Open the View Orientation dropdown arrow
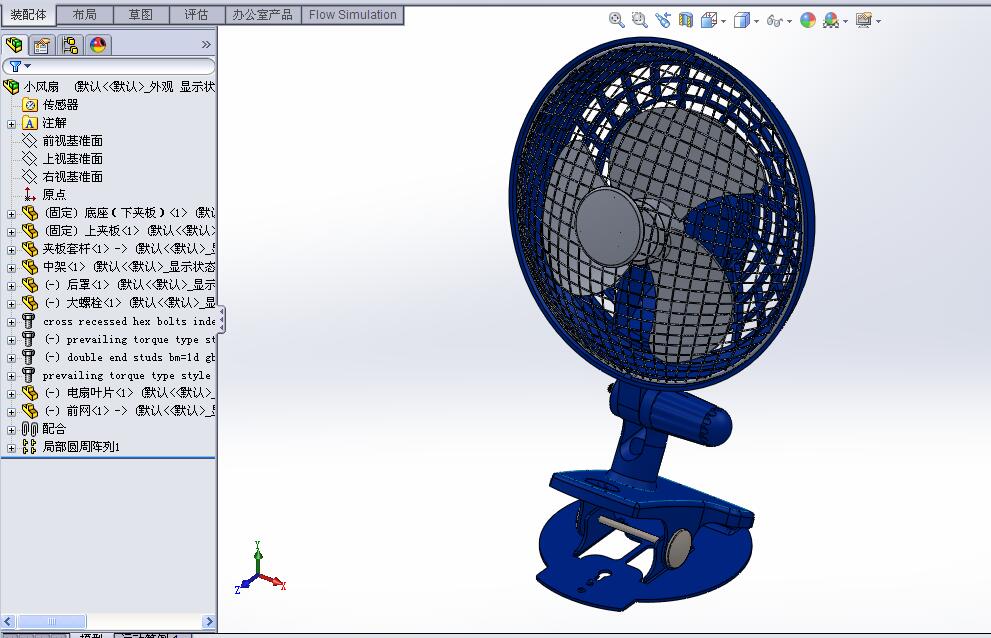The width and height of the screenshot is (991, 638). 723,21
